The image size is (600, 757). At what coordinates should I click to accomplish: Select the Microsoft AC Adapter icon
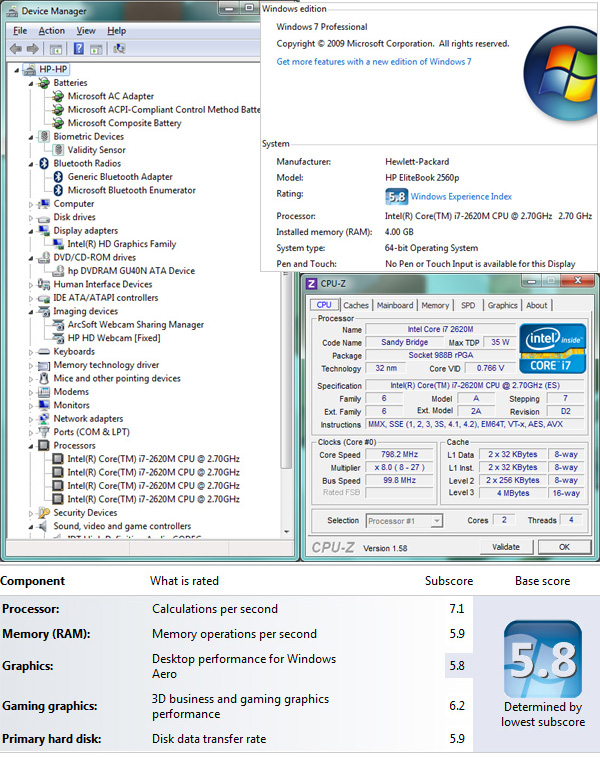click(x=58, y=97)
